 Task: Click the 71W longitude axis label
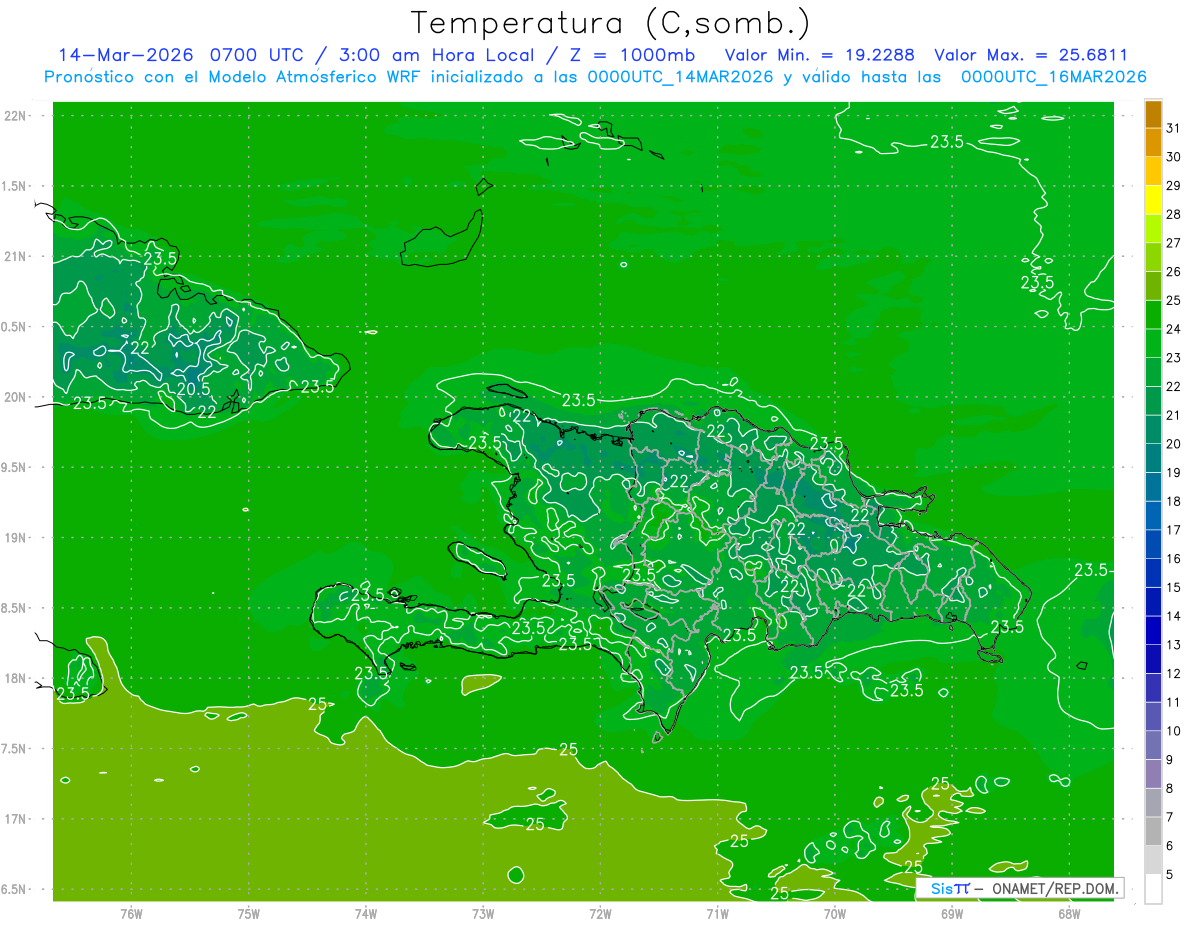pos(717,914)
